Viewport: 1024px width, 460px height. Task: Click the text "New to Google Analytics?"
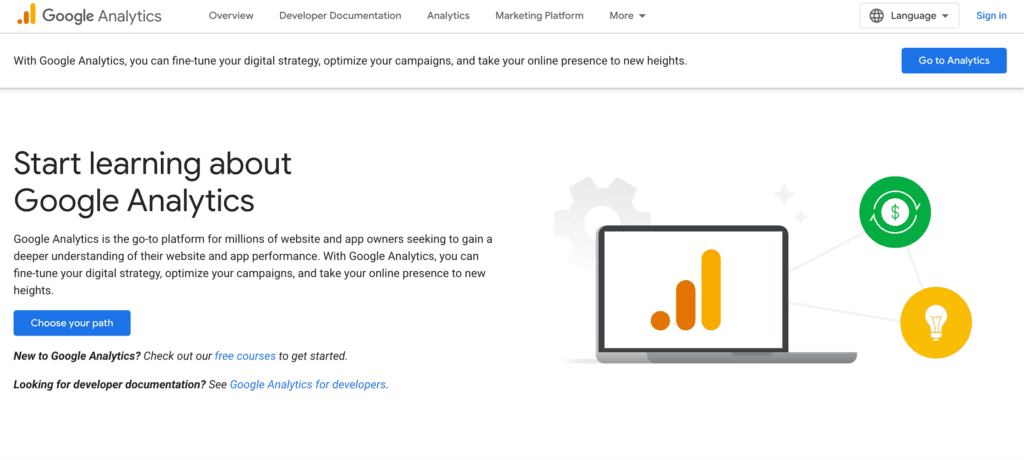[77, 356]
